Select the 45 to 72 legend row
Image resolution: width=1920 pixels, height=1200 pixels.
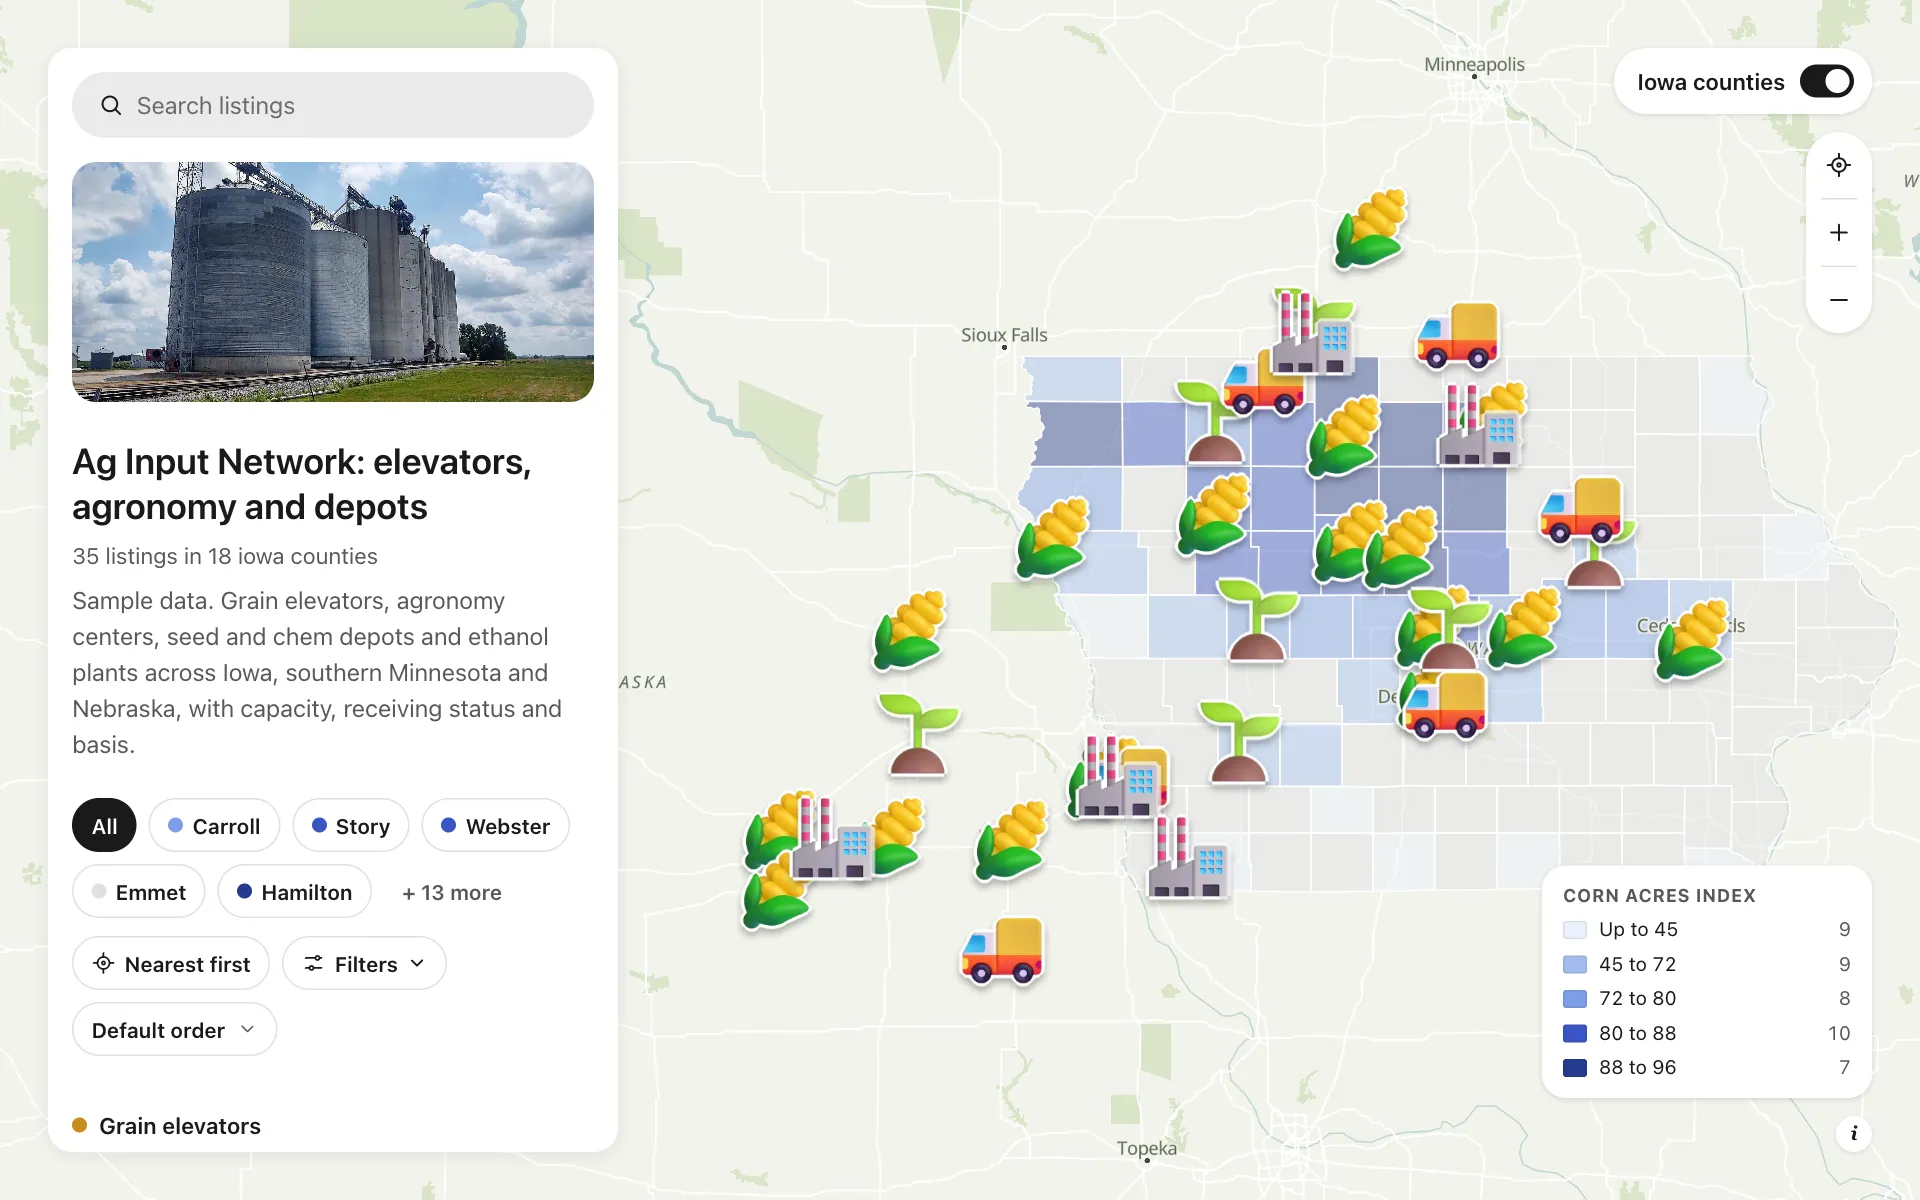(x=1706, y=964)
